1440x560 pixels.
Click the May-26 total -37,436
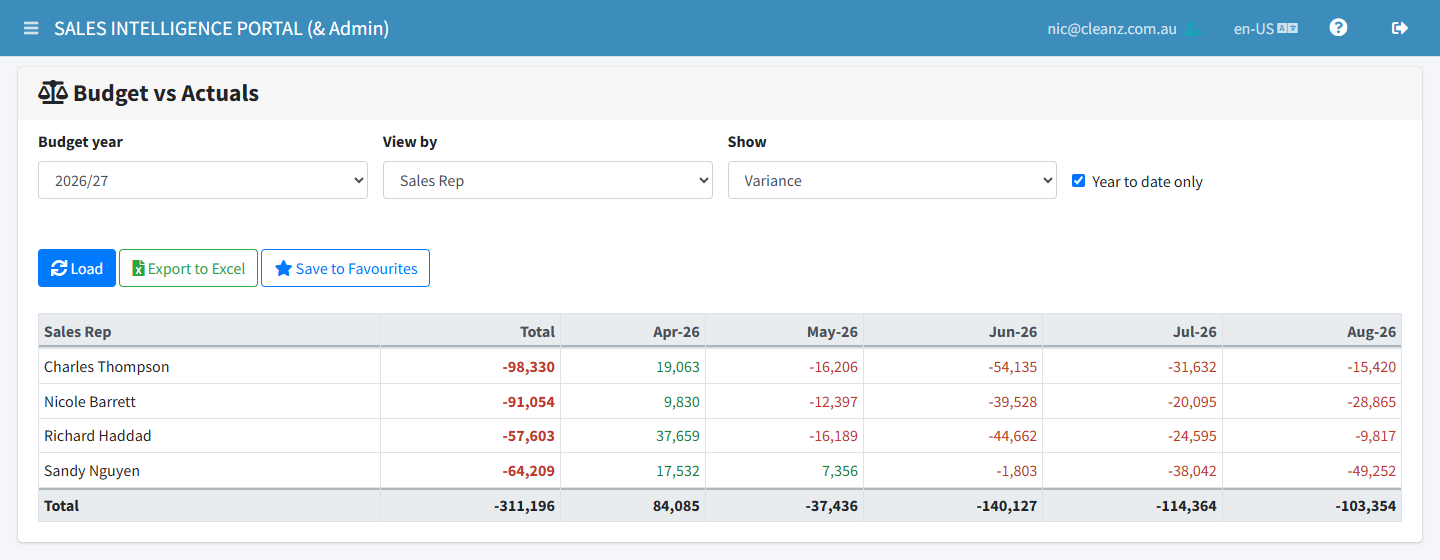[x=831, y=506]
